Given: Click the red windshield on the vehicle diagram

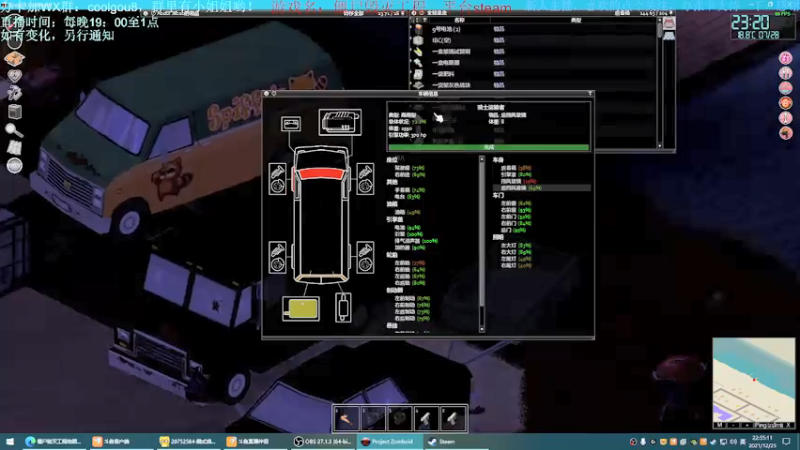Looking at the screenshot, I should (x=321, y=173).
